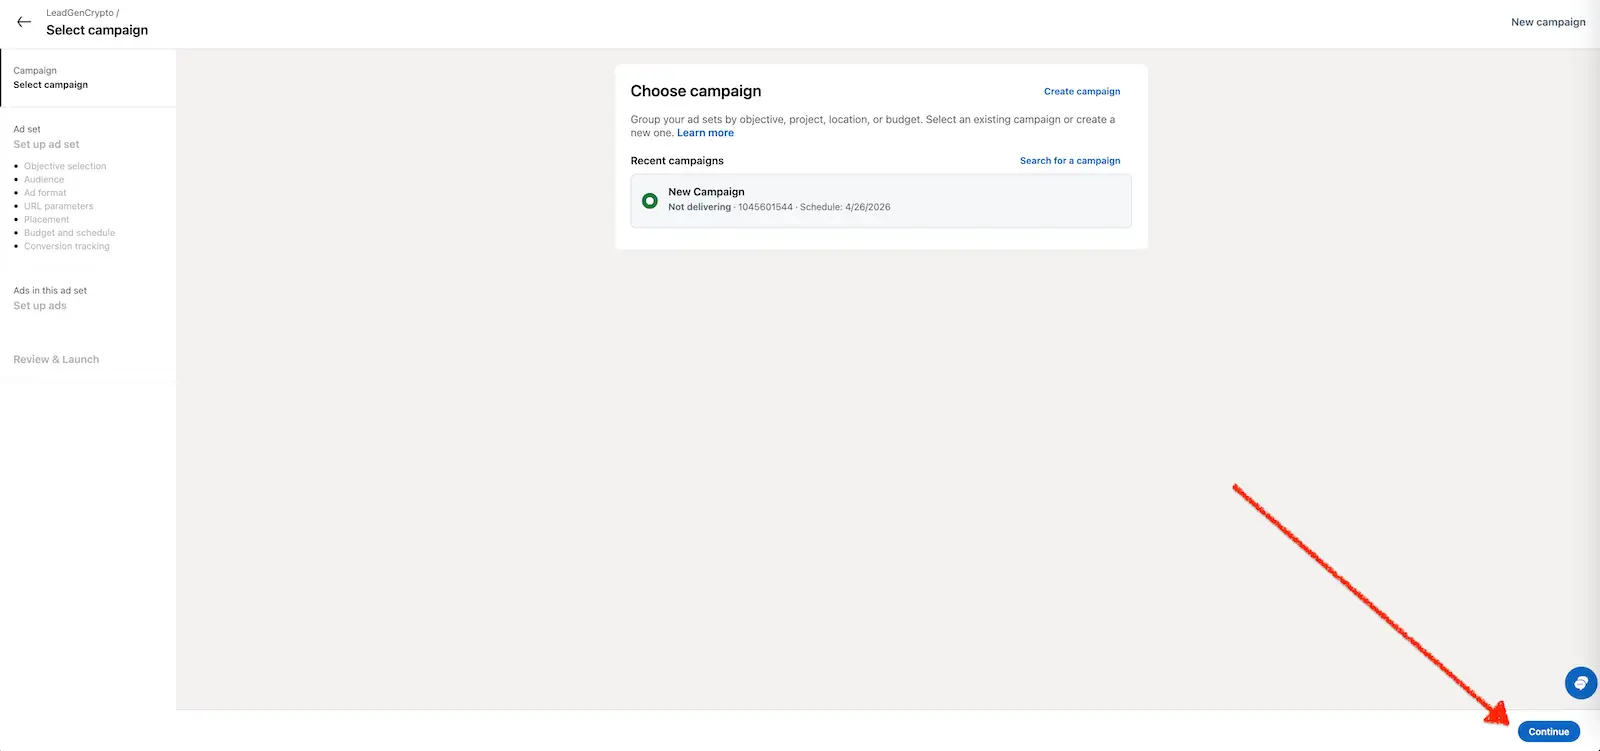Jump to Objective selection sidebar item
Viewport: 1600px width, 751px height.
point(65,167)
